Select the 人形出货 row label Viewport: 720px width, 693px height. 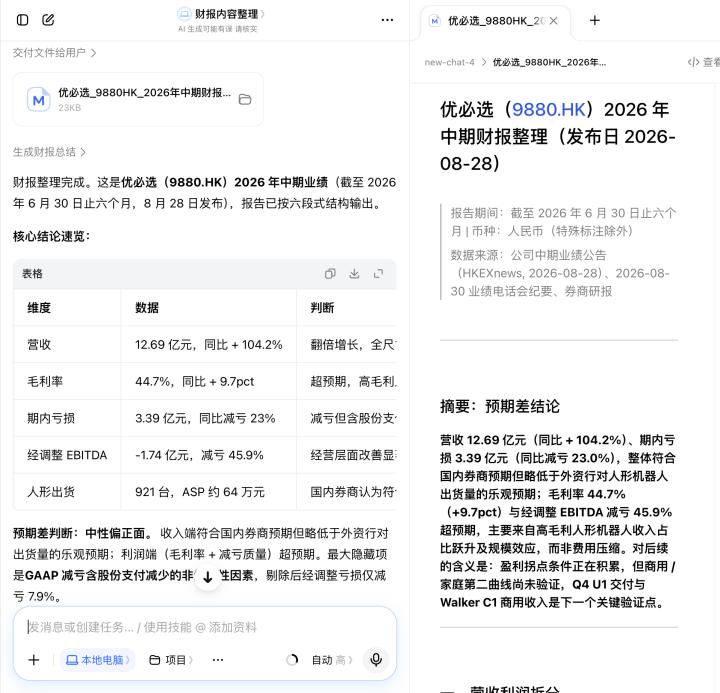click(51, 492)
